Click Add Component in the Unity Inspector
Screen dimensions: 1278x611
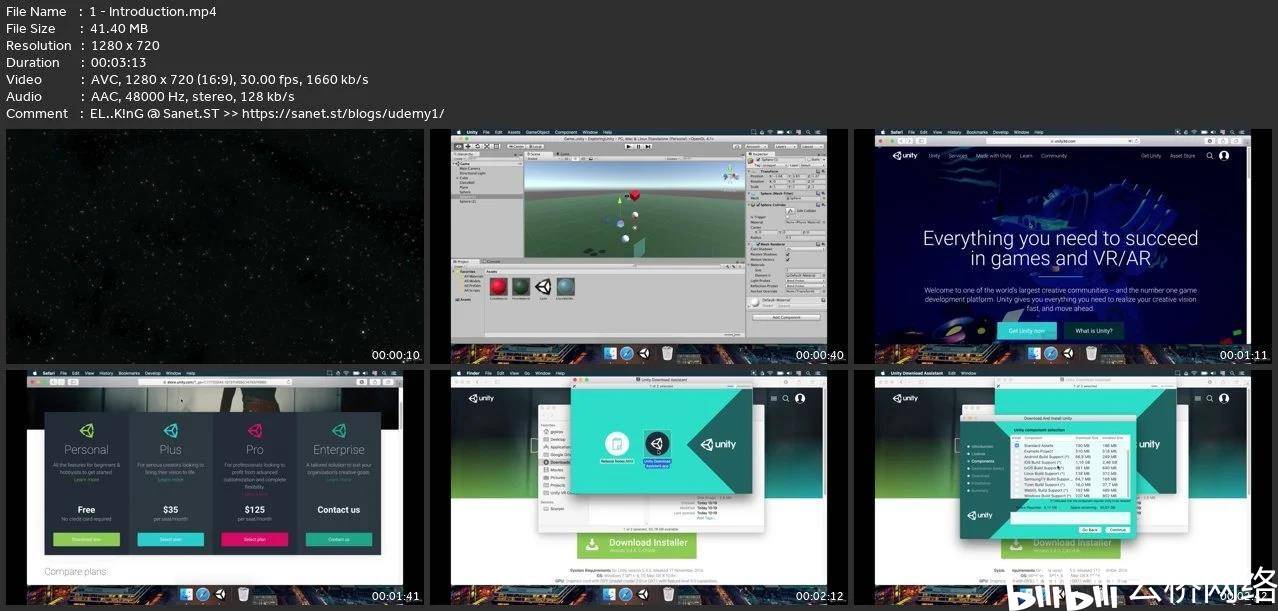(x=786, y=317)
